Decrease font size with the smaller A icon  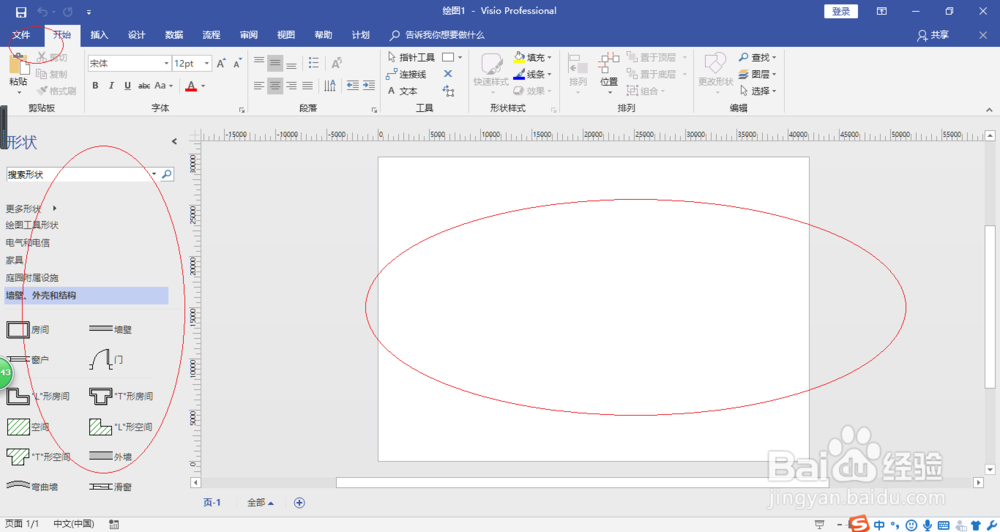pyautogui.click(x=237, y=64)
